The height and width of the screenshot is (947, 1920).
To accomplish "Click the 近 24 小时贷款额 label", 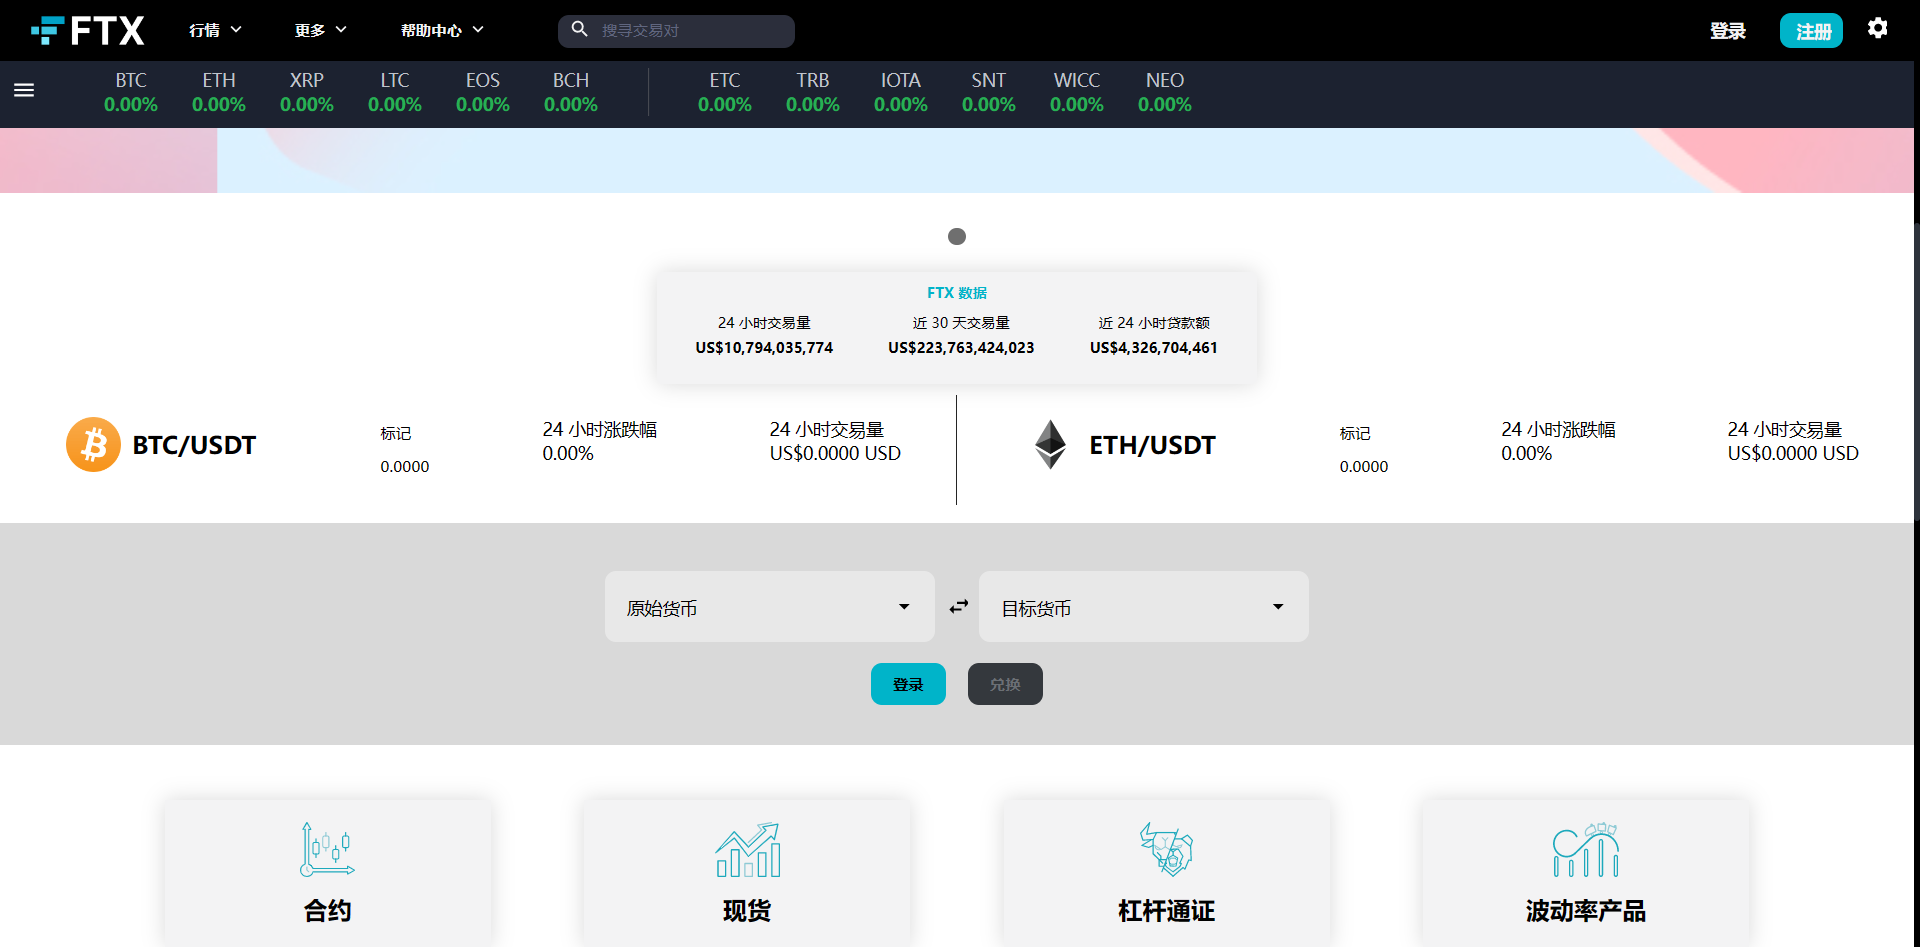I will coord(1154,323).
